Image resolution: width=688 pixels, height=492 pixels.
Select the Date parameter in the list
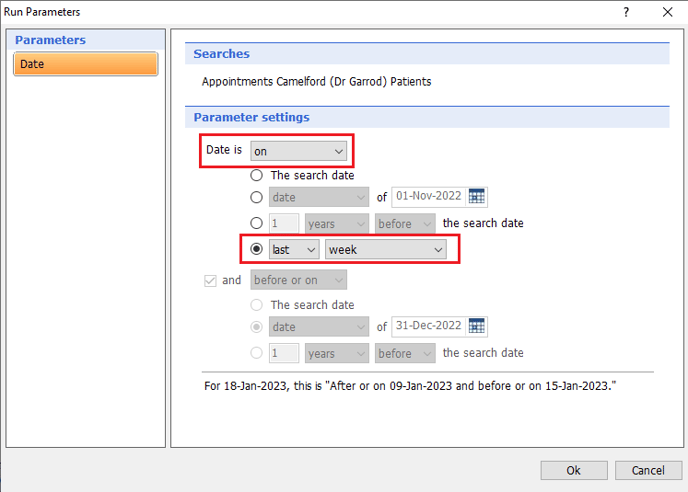pyautogui.click(x=85, y=64)
